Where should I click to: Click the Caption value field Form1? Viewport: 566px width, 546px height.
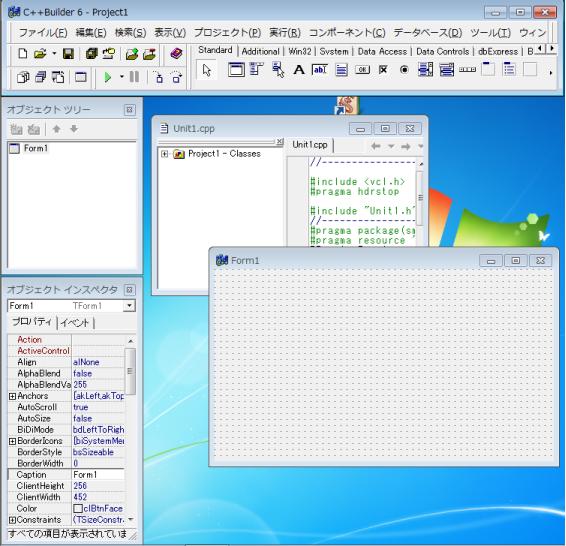point(98,475)
